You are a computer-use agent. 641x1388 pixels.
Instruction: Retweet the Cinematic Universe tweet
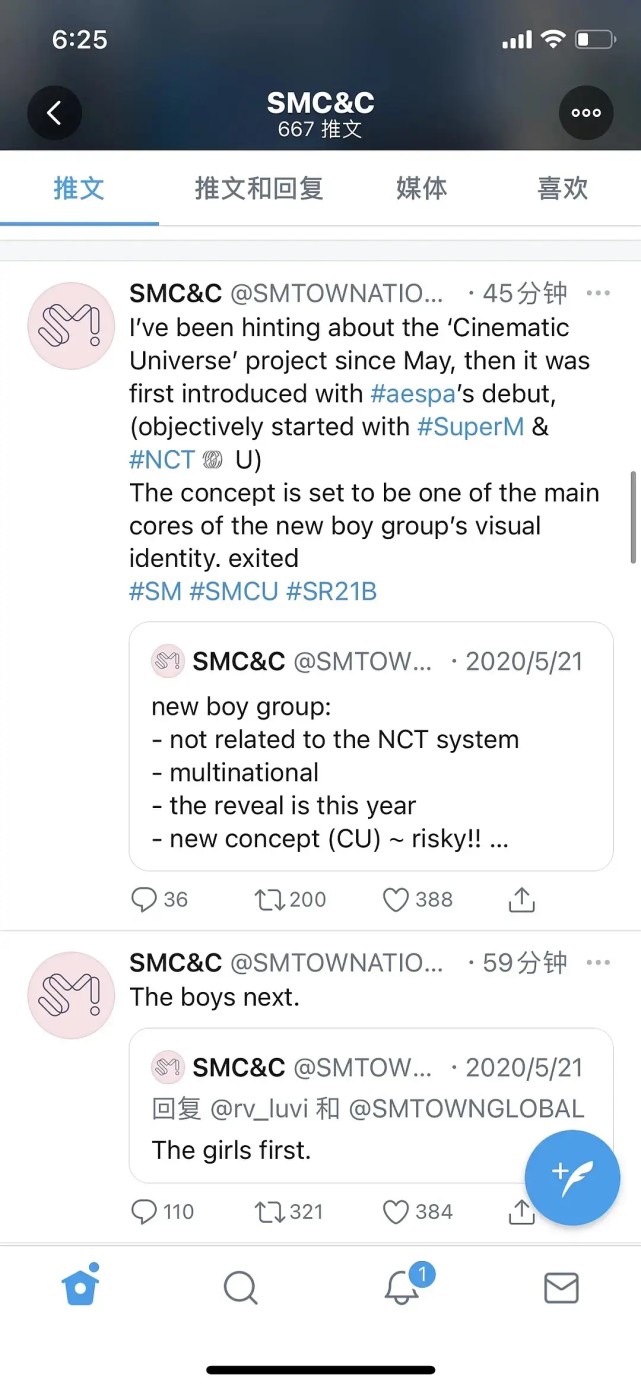tap(269, 900)
